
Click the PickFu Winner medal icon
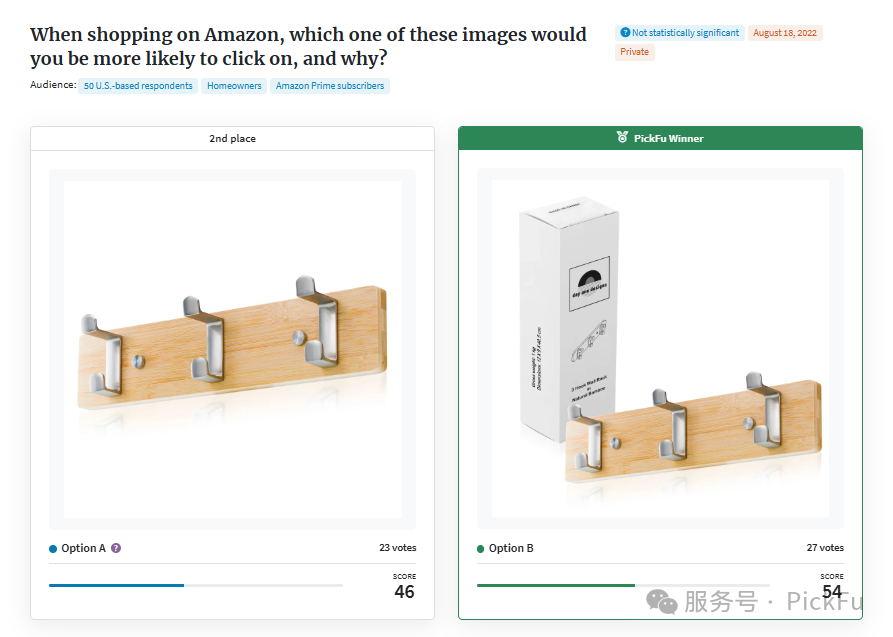pos(622,137)
